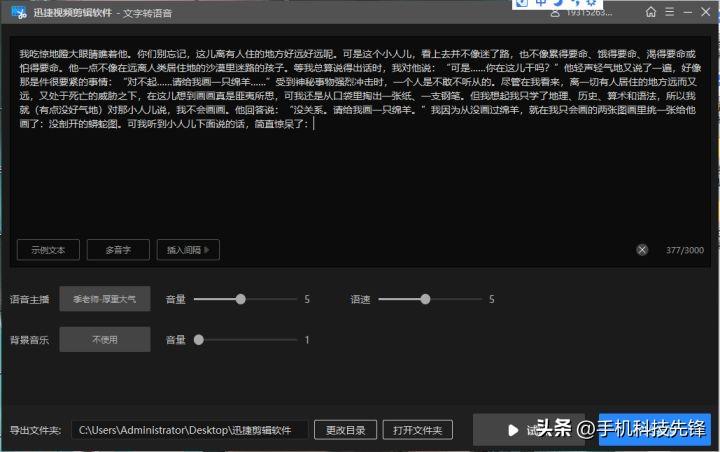Click the home icon in title bar
The width and height of the screenshot is (720, 452).
652,13
